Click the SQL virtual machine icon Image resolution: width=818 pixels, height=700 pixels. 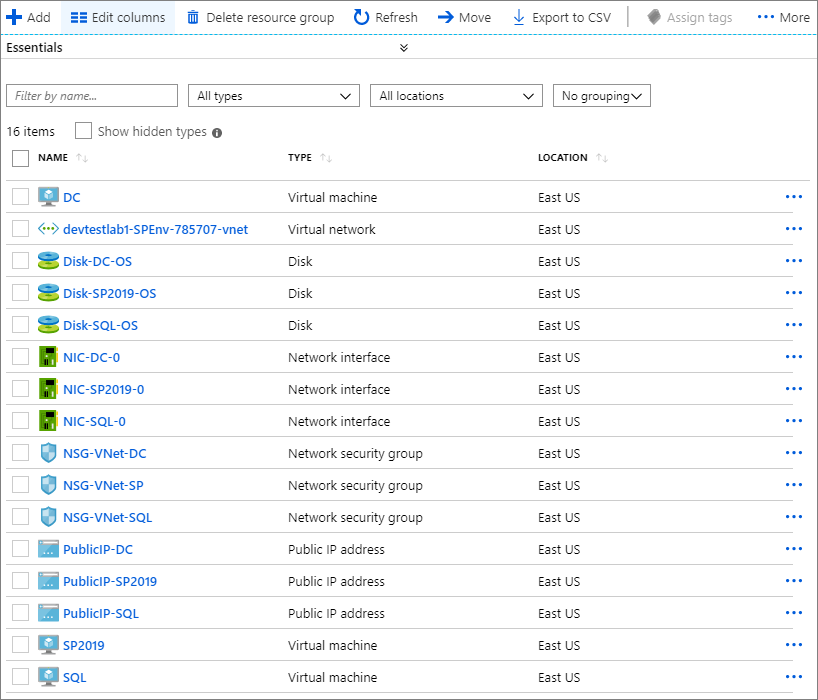coord(49,677)
